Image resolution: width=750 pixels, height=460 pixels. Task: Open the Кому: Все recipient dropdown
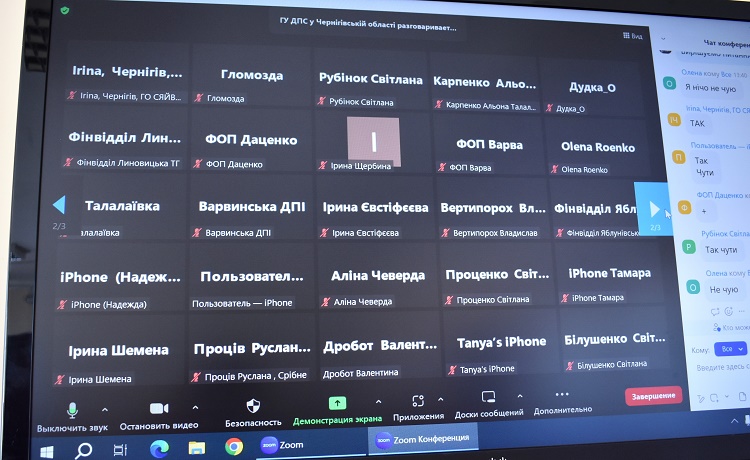[x=730, y=349]
